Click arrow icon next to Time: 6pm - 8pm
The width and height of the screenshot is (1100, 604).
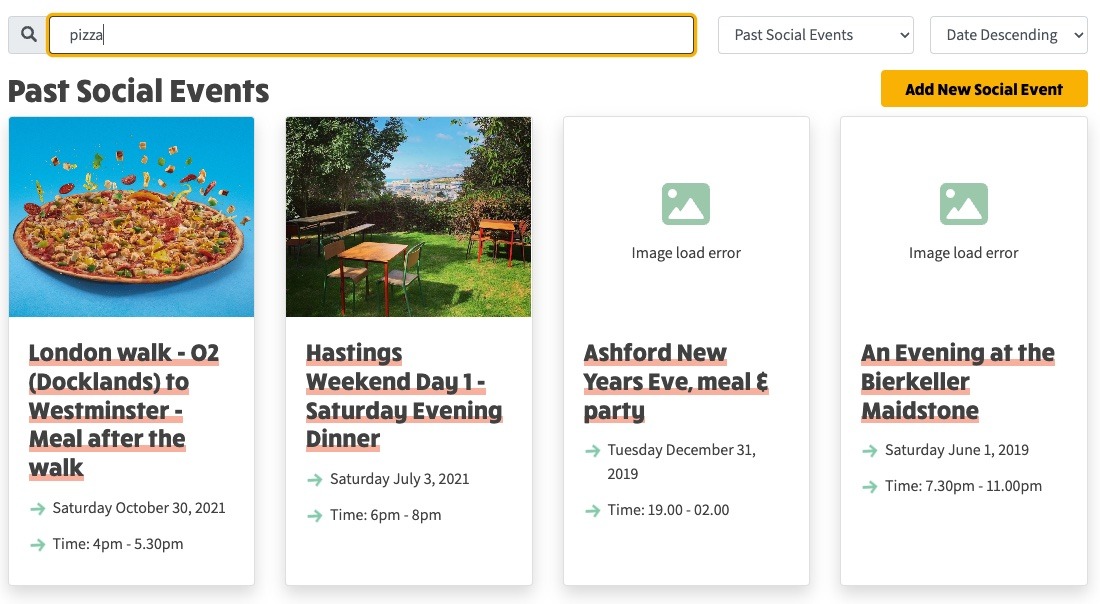(315, 516)
